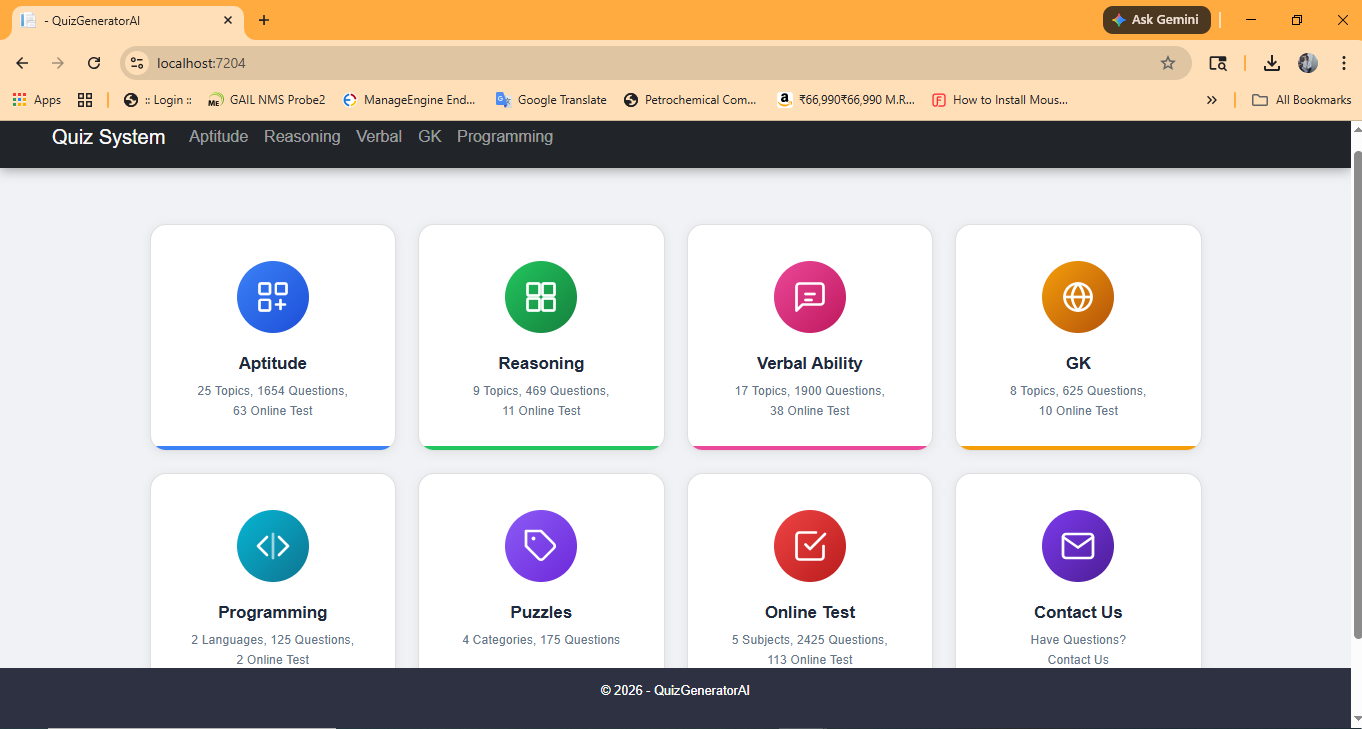Open the GAIL NMS Probe2 bookmark
This screenshot has height=729, width=1362.
pyautogui.click(x=267, y=100)
